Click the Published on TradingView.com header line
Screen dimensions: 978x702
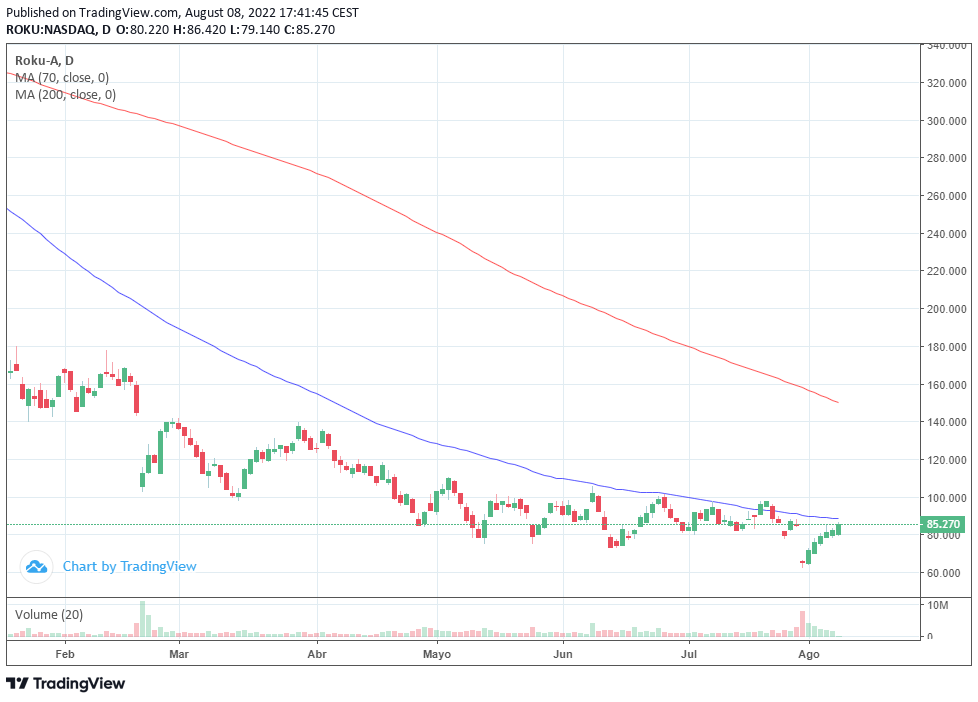point(182,12)
